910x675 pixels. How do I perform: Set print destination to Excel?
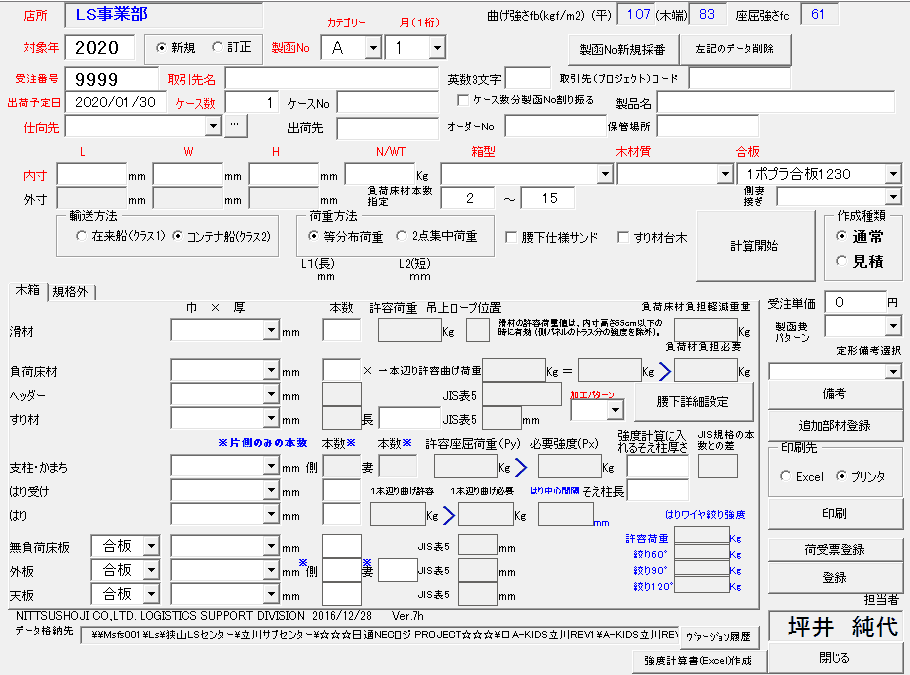[786, 476]
